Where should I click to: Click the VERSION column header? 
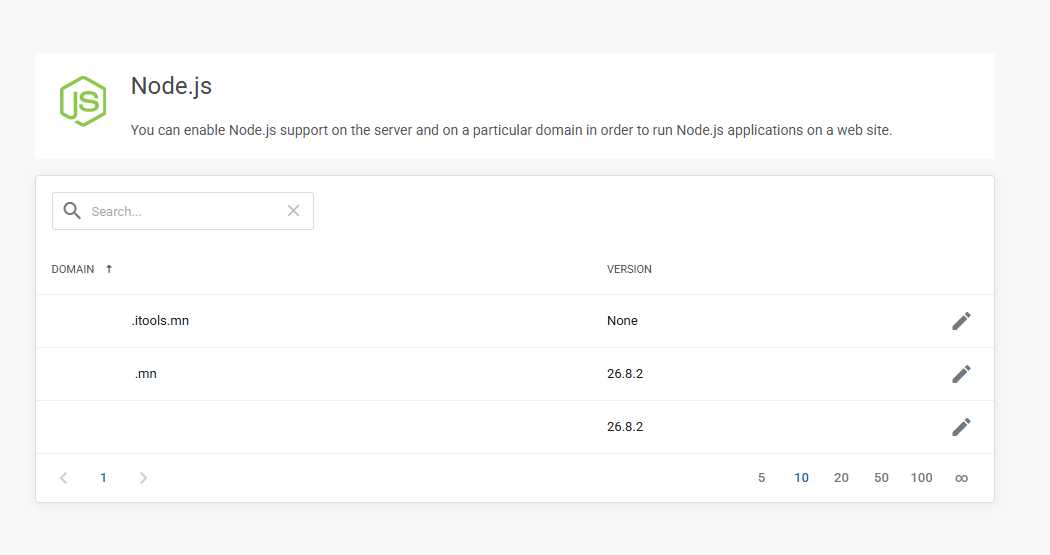pos(629,269)
